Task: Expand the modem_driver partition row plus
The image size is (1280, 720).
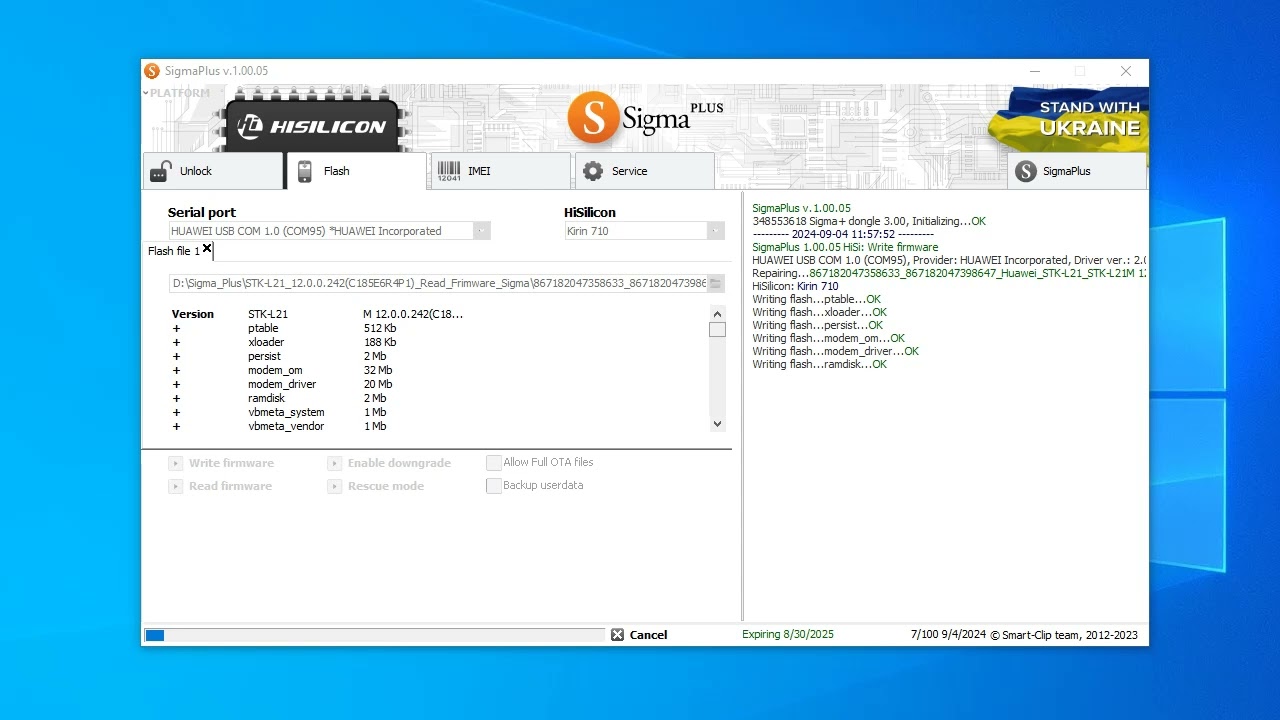Action: [176, 384]
